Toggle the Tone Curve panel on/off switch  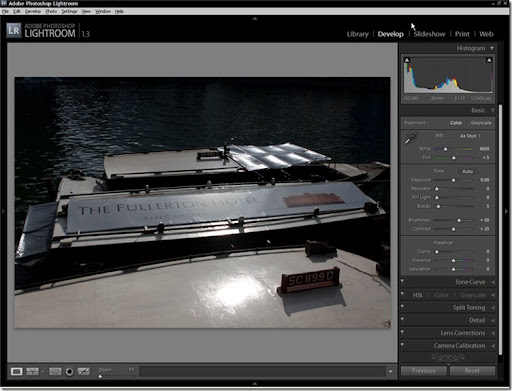click(x=402, y=281)
